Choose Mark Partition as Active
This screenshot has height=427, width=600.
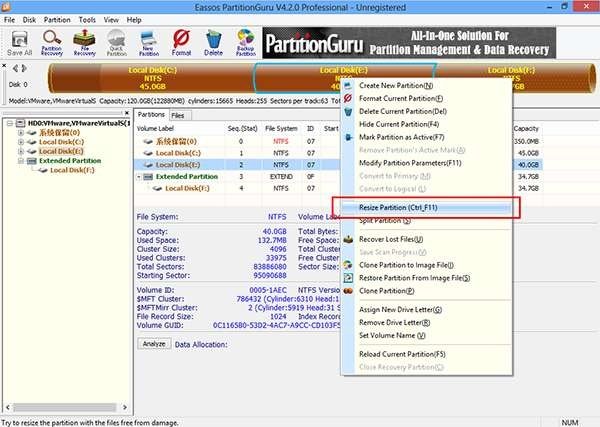pos(401,137)
